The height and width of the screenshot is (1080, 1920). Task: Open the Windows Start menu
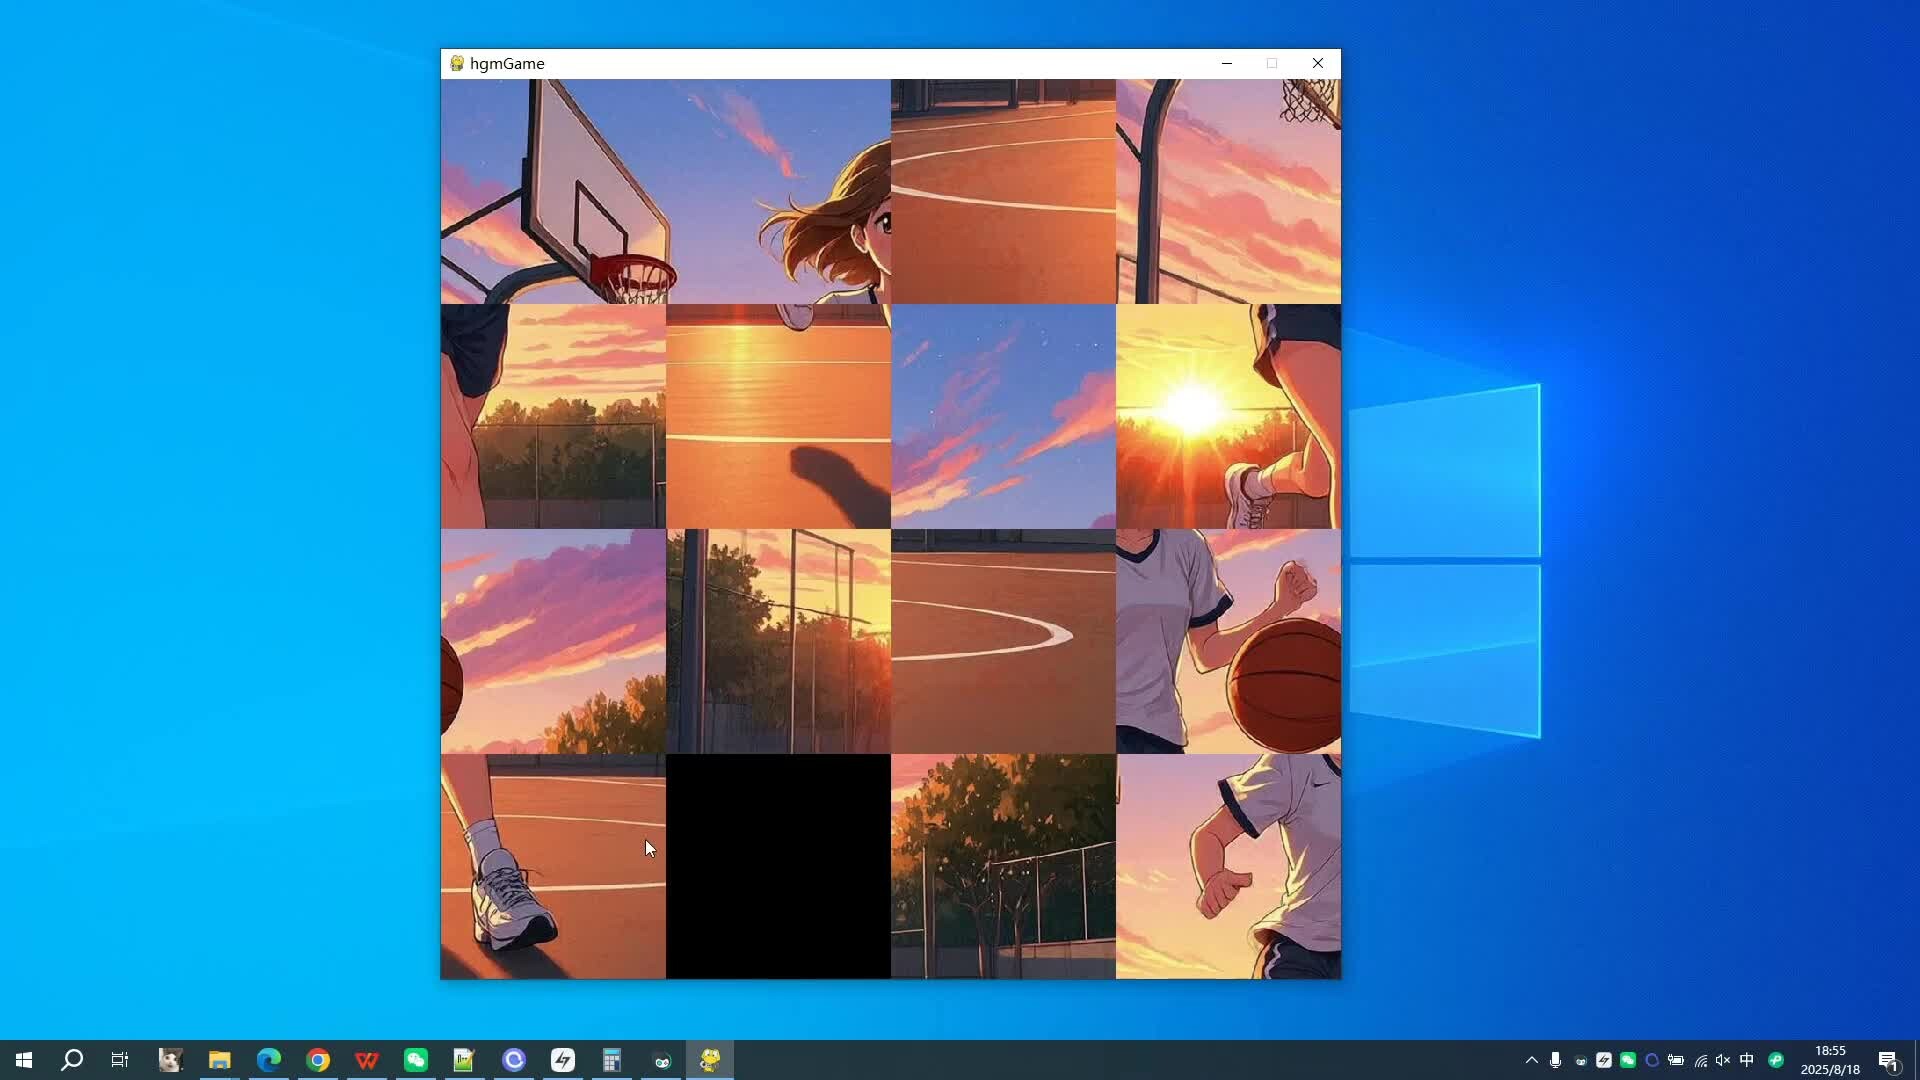pos(24,1060)
